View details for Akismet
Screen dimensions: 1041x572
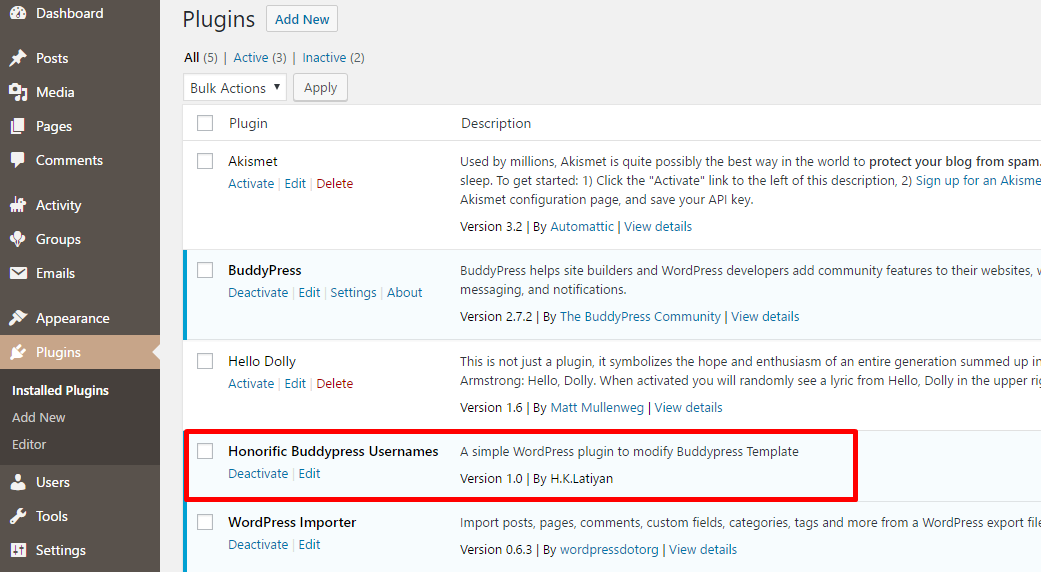pyautogui.click(x=658, y=227)
